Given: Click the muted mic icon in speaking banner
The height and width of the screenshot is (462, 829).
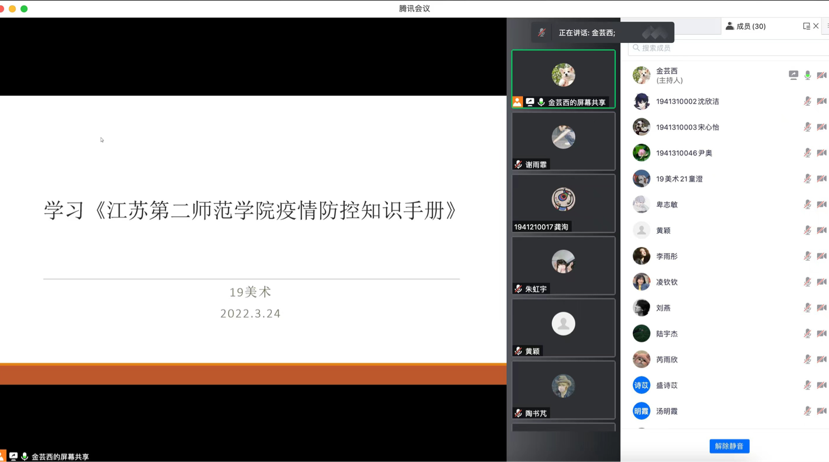Looking at the screenshot, I should point(542,33).
